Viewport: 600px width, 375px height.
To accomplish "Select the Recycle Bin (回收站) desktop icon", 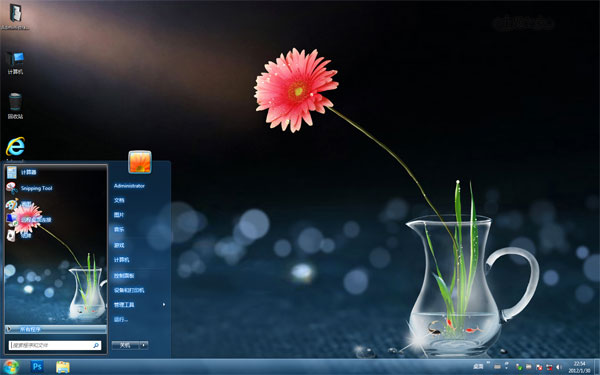I will 15,106.
